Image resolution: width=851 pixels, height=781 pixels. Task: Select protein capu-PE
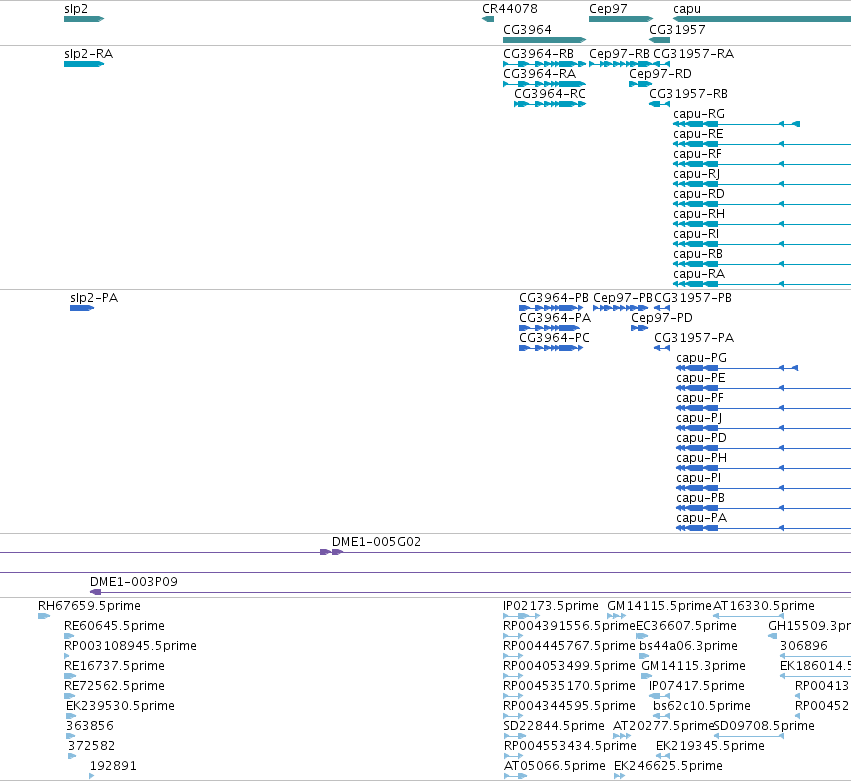(x=701, y=378)
